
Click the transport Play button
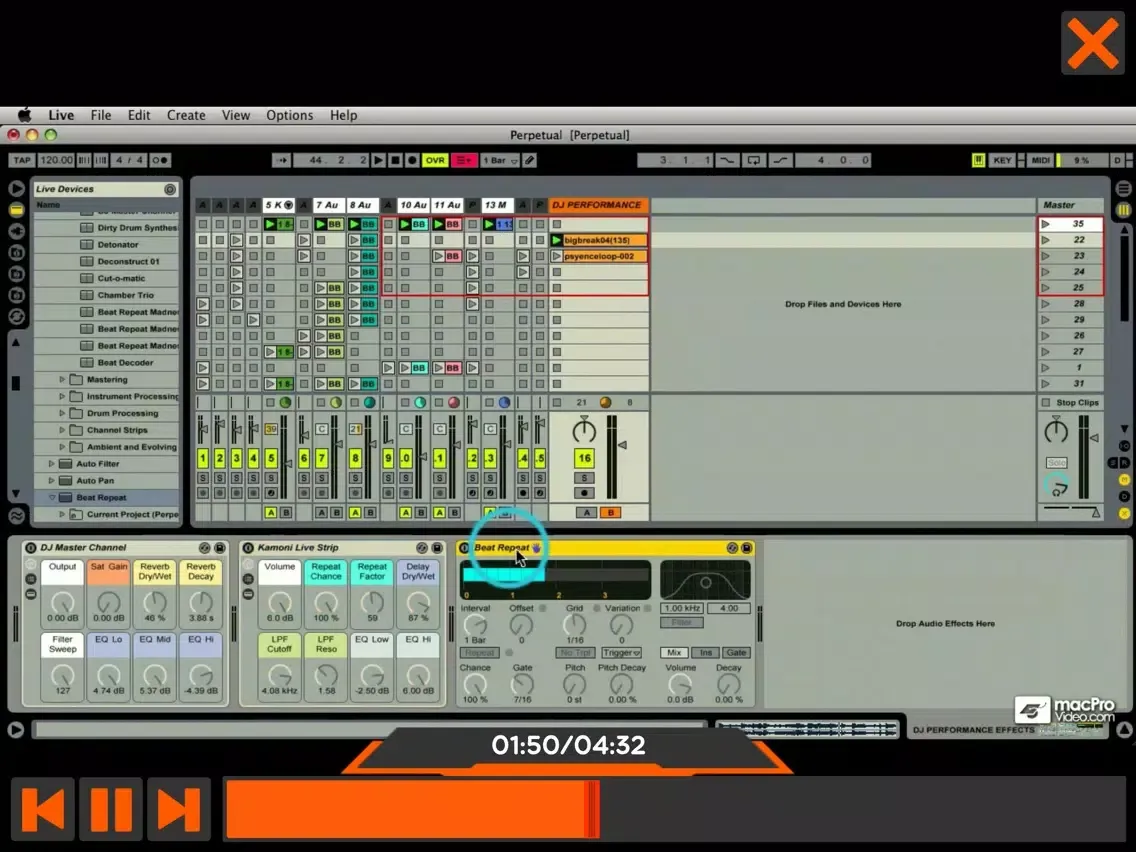[x=378, y=160]
